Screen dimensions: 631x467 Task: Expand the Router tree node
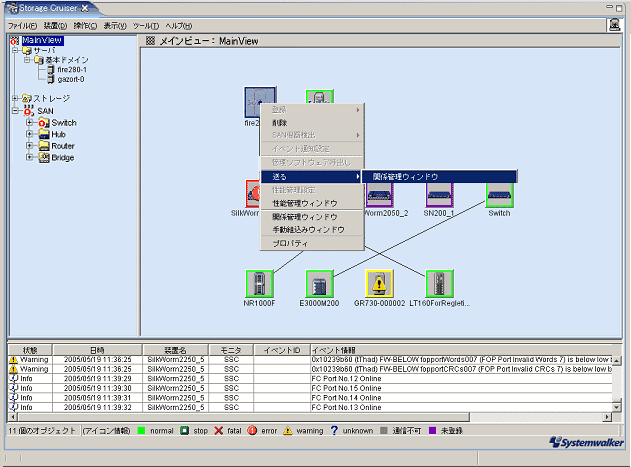pos(29,146)
